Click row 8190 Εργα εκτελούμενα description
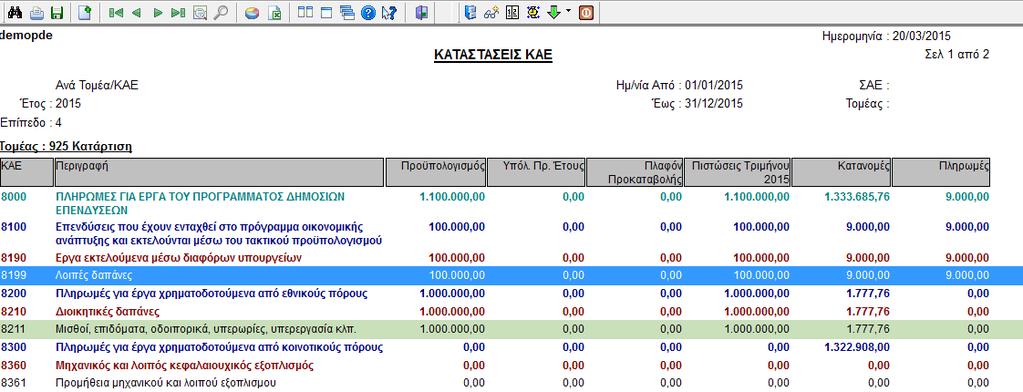The height and width of the screenshot is (392, 1023). pos(179,258)
